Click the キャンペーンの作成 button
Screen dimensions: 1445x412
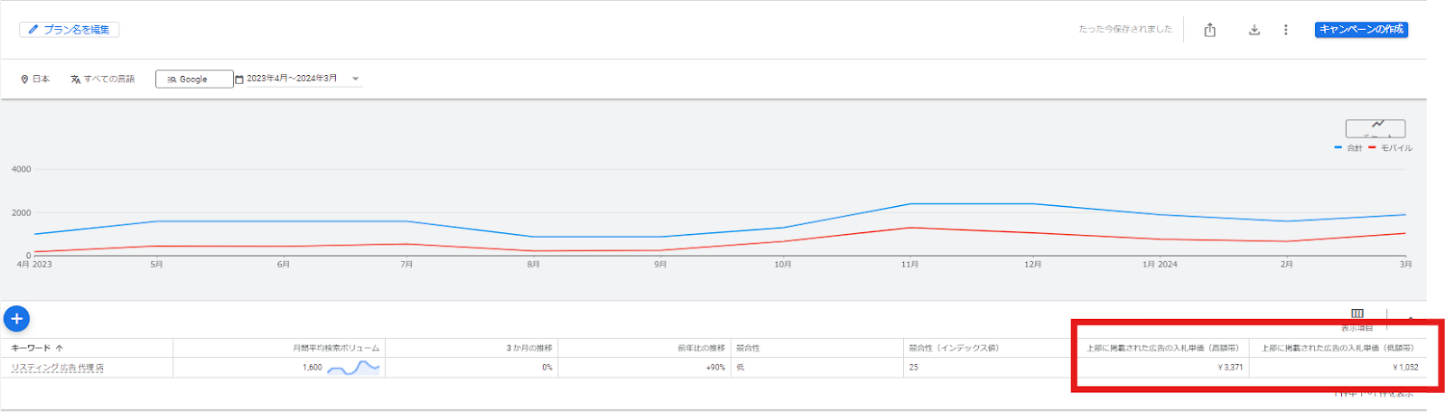click(1361, 30)
